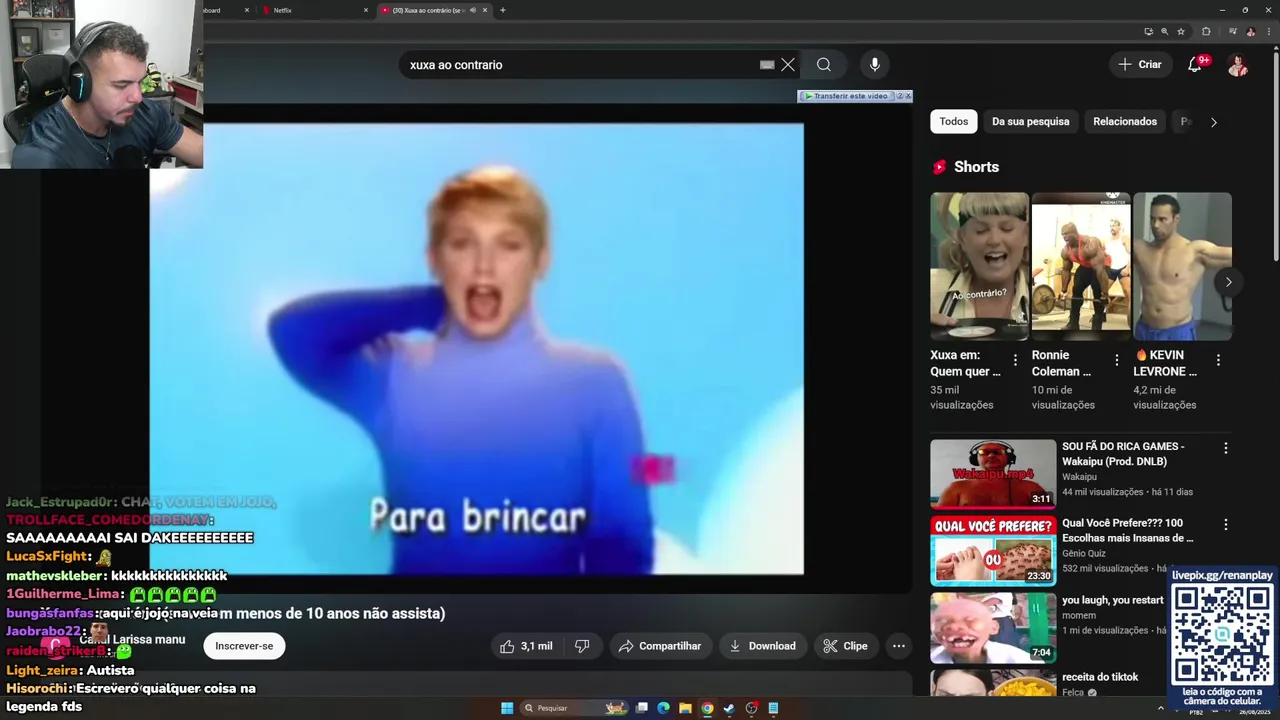Select the Relacionados chip
1280x720 pixels.
(x=1125, y=122)
